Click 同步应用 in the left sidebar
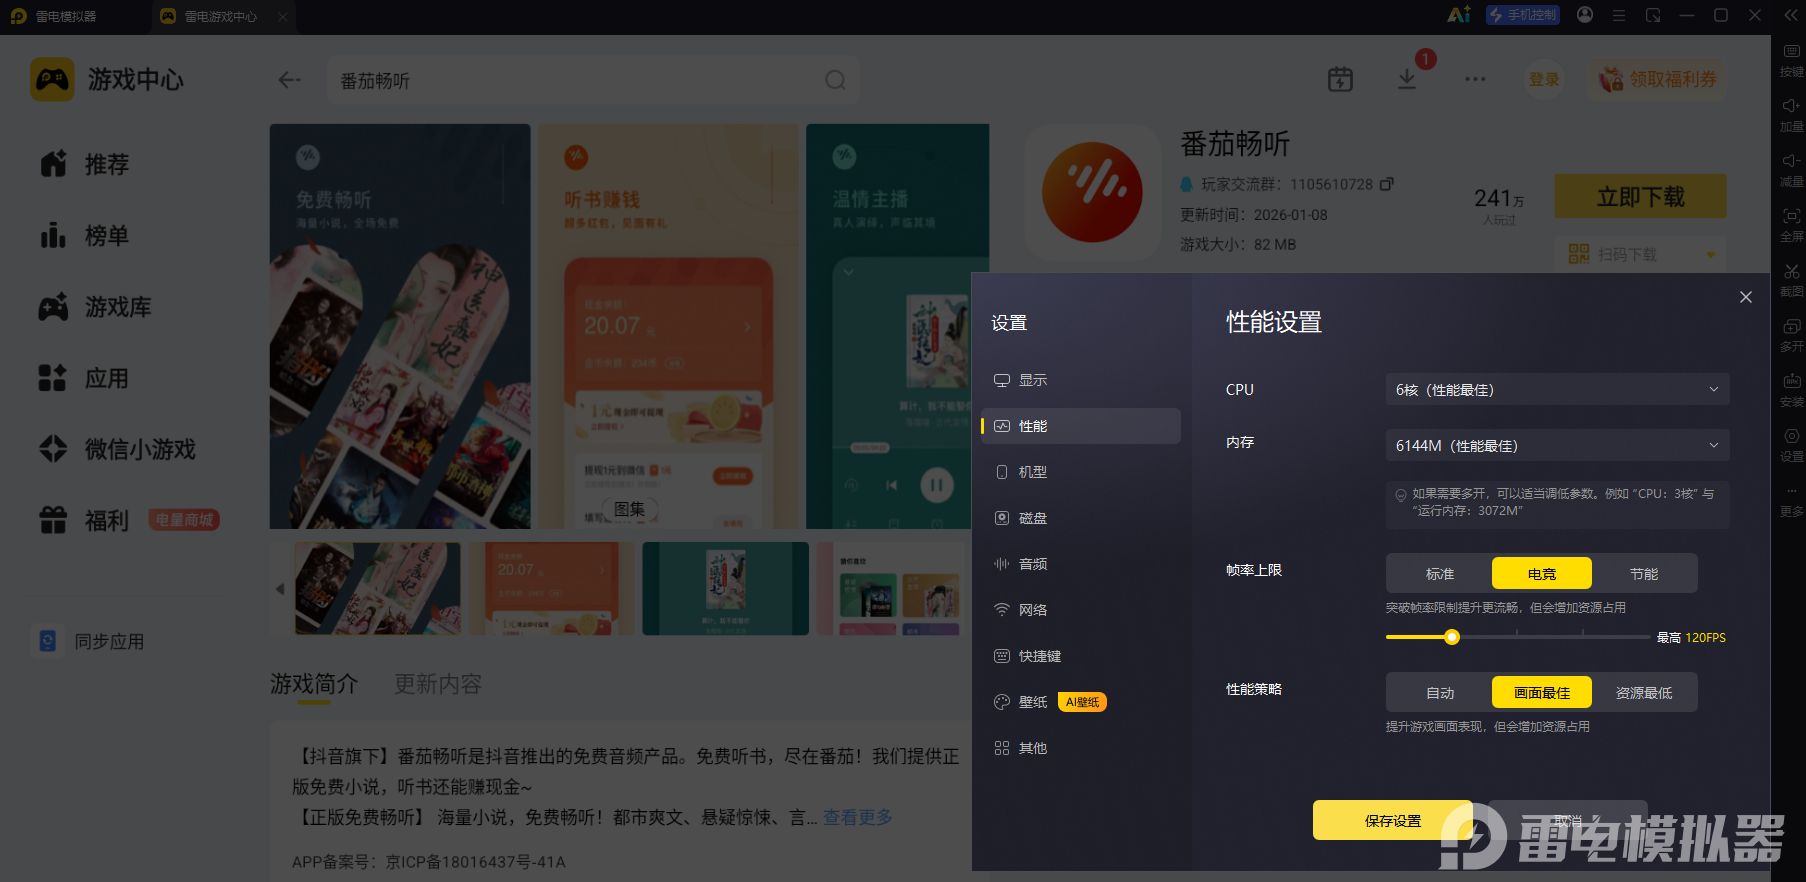 (90, 641)
